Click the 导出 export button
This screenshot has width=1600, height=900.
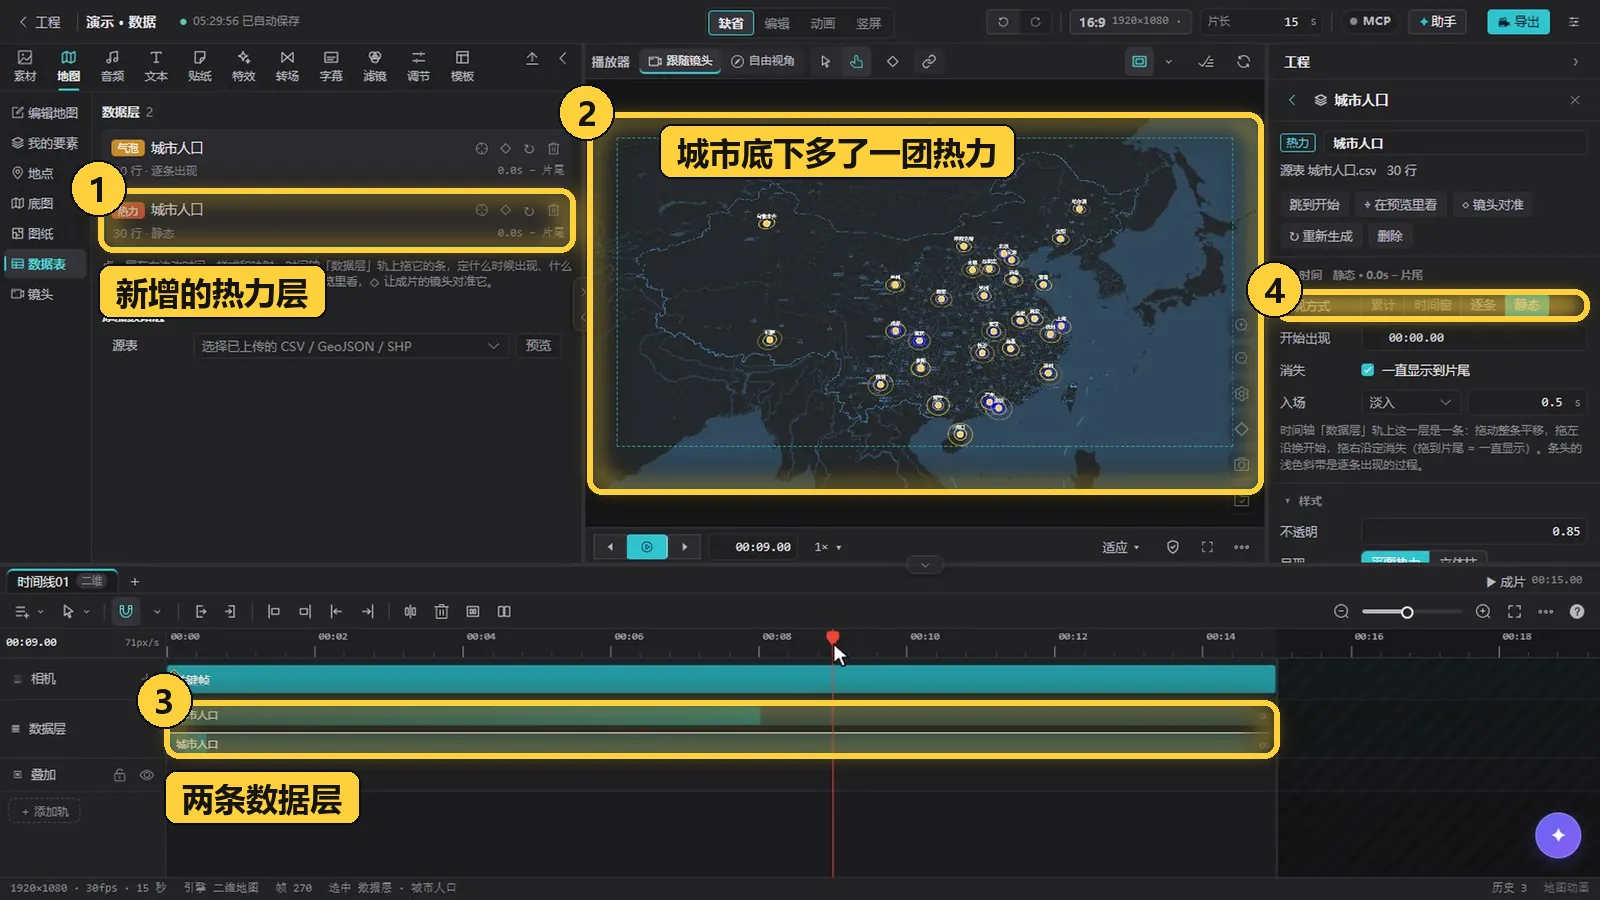point(1518,21)
